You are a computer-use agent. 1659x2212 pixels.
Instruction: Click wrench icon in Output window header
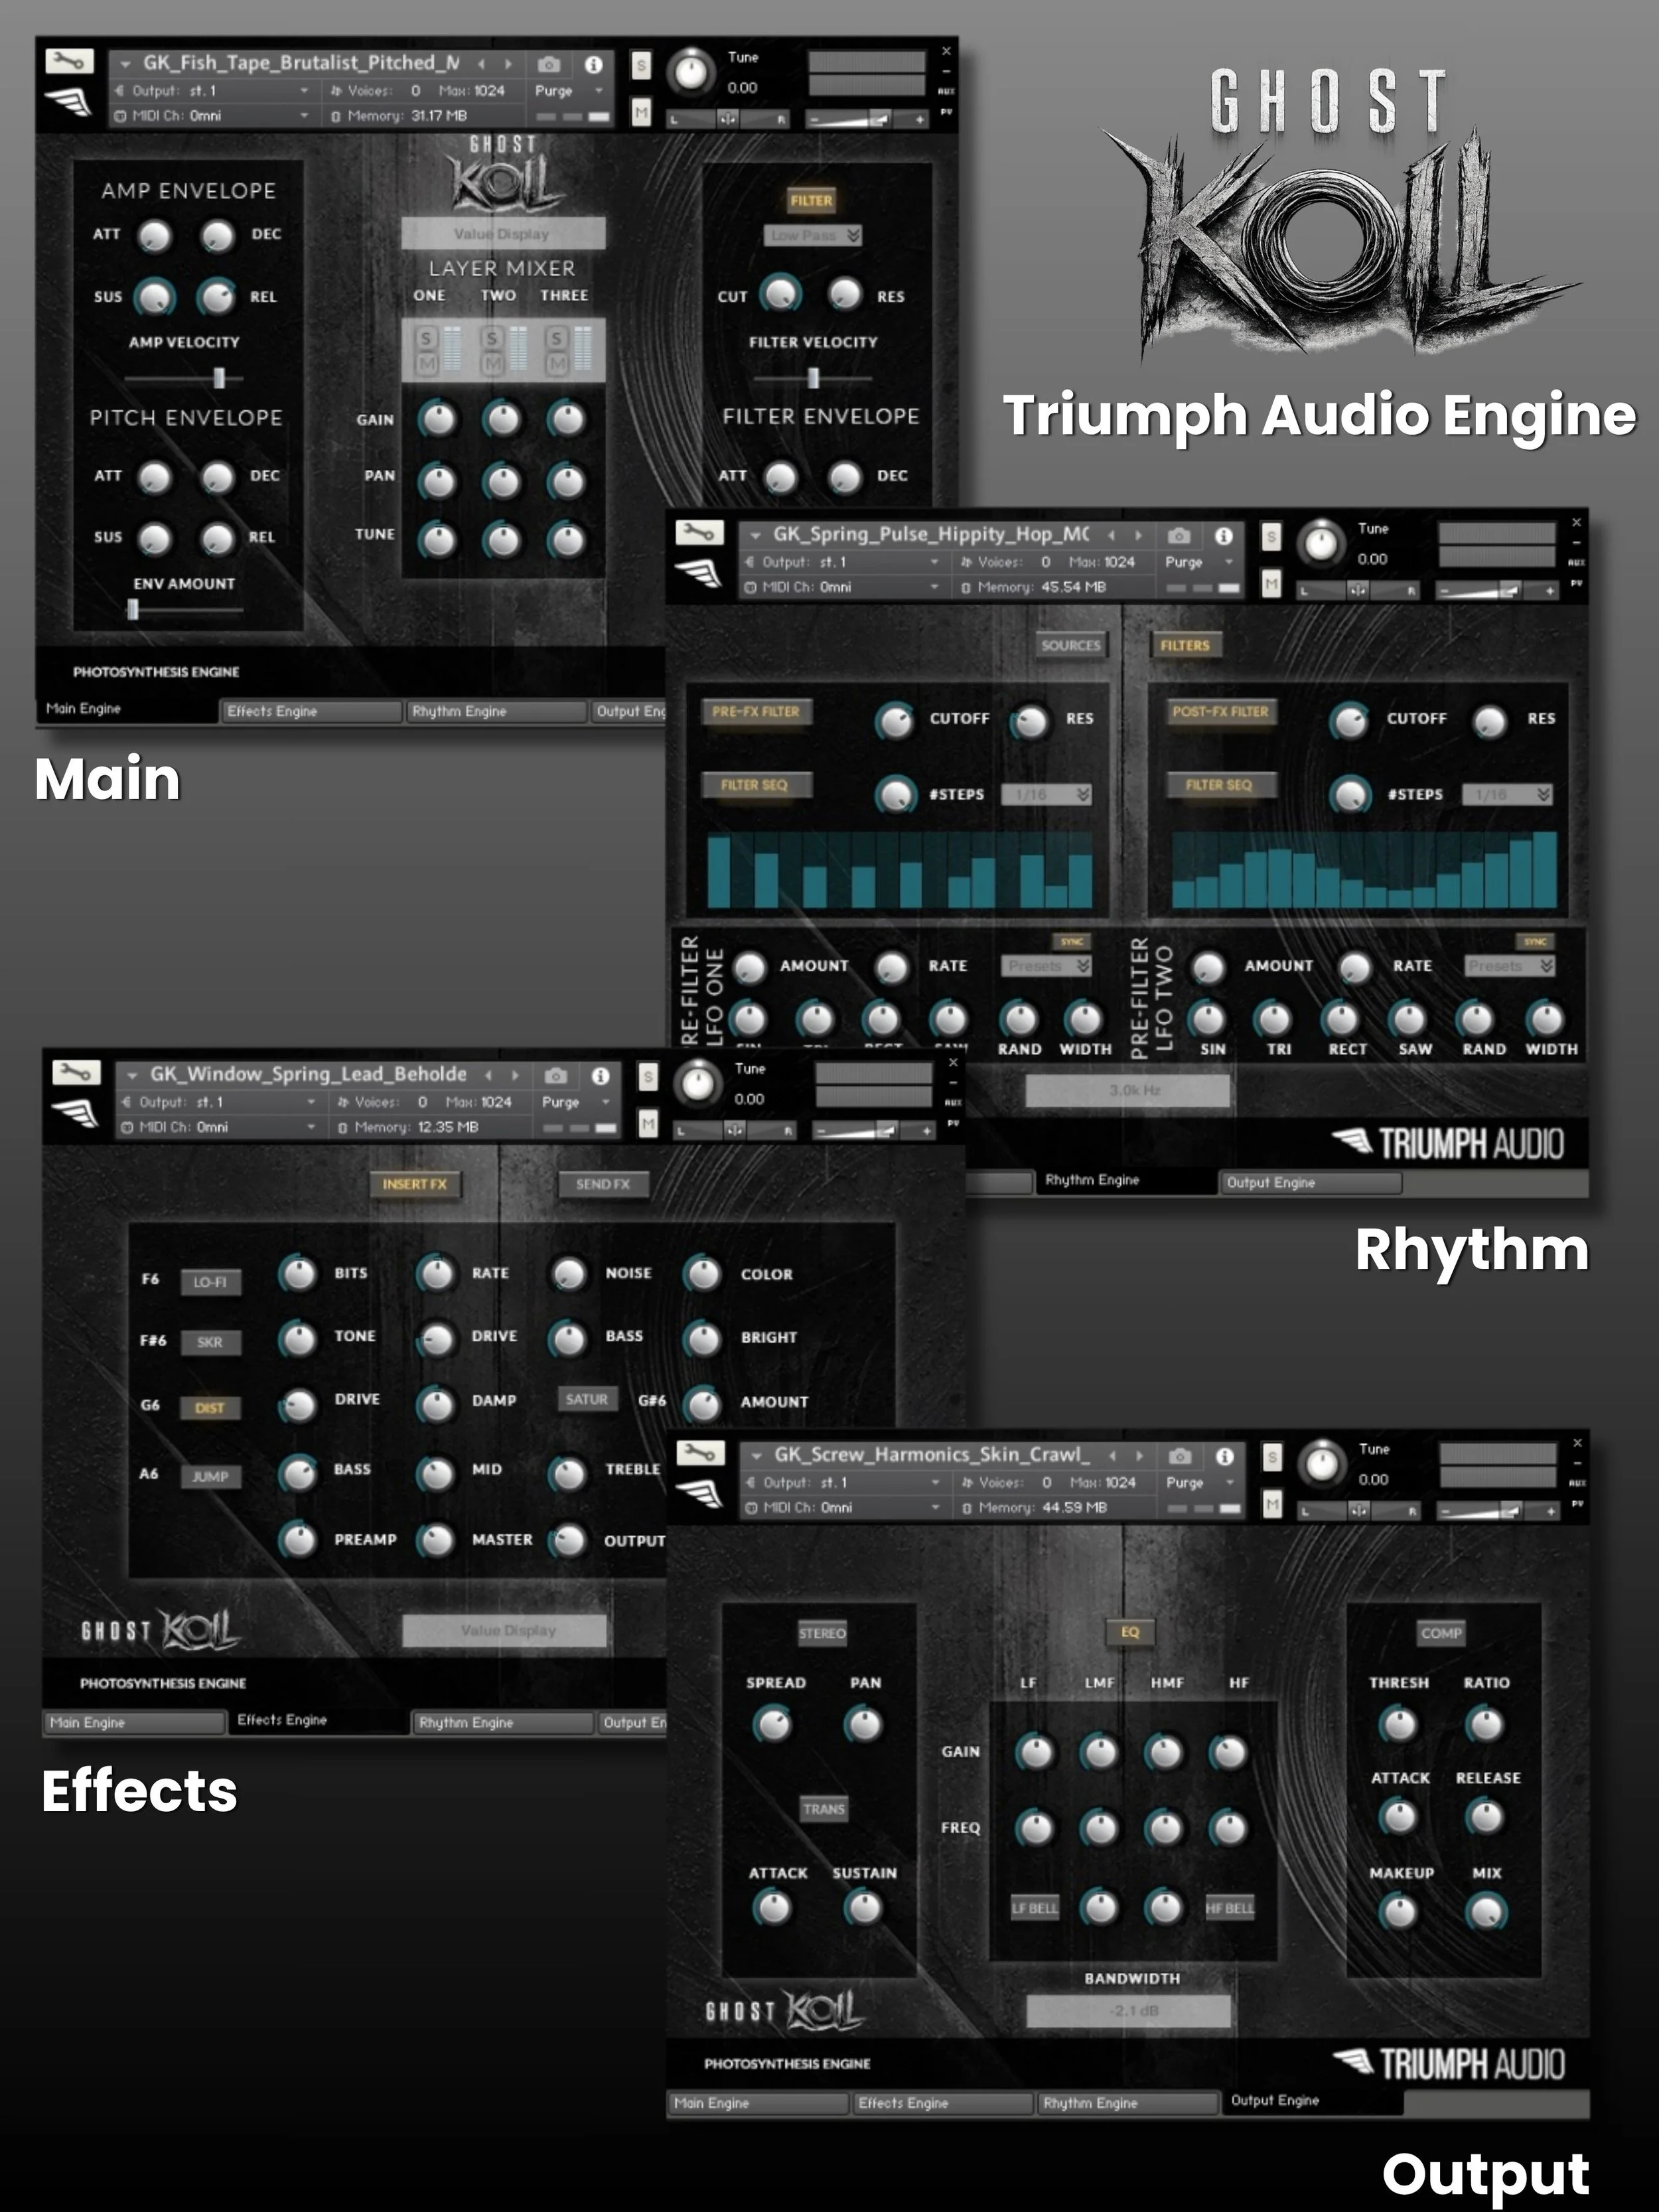(701, 1453)
